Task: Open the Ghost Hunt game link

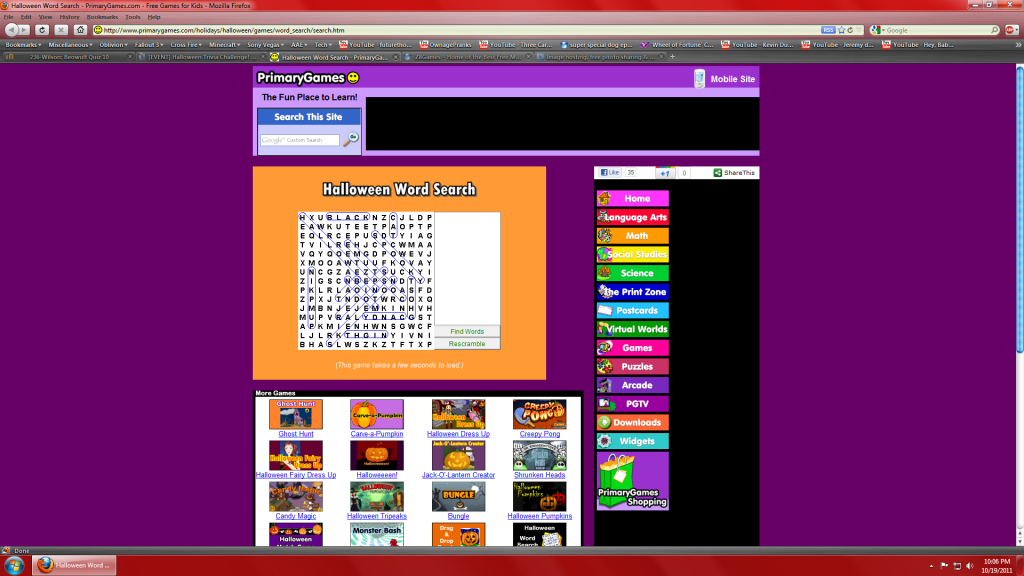Action: (x=296, y=434)
